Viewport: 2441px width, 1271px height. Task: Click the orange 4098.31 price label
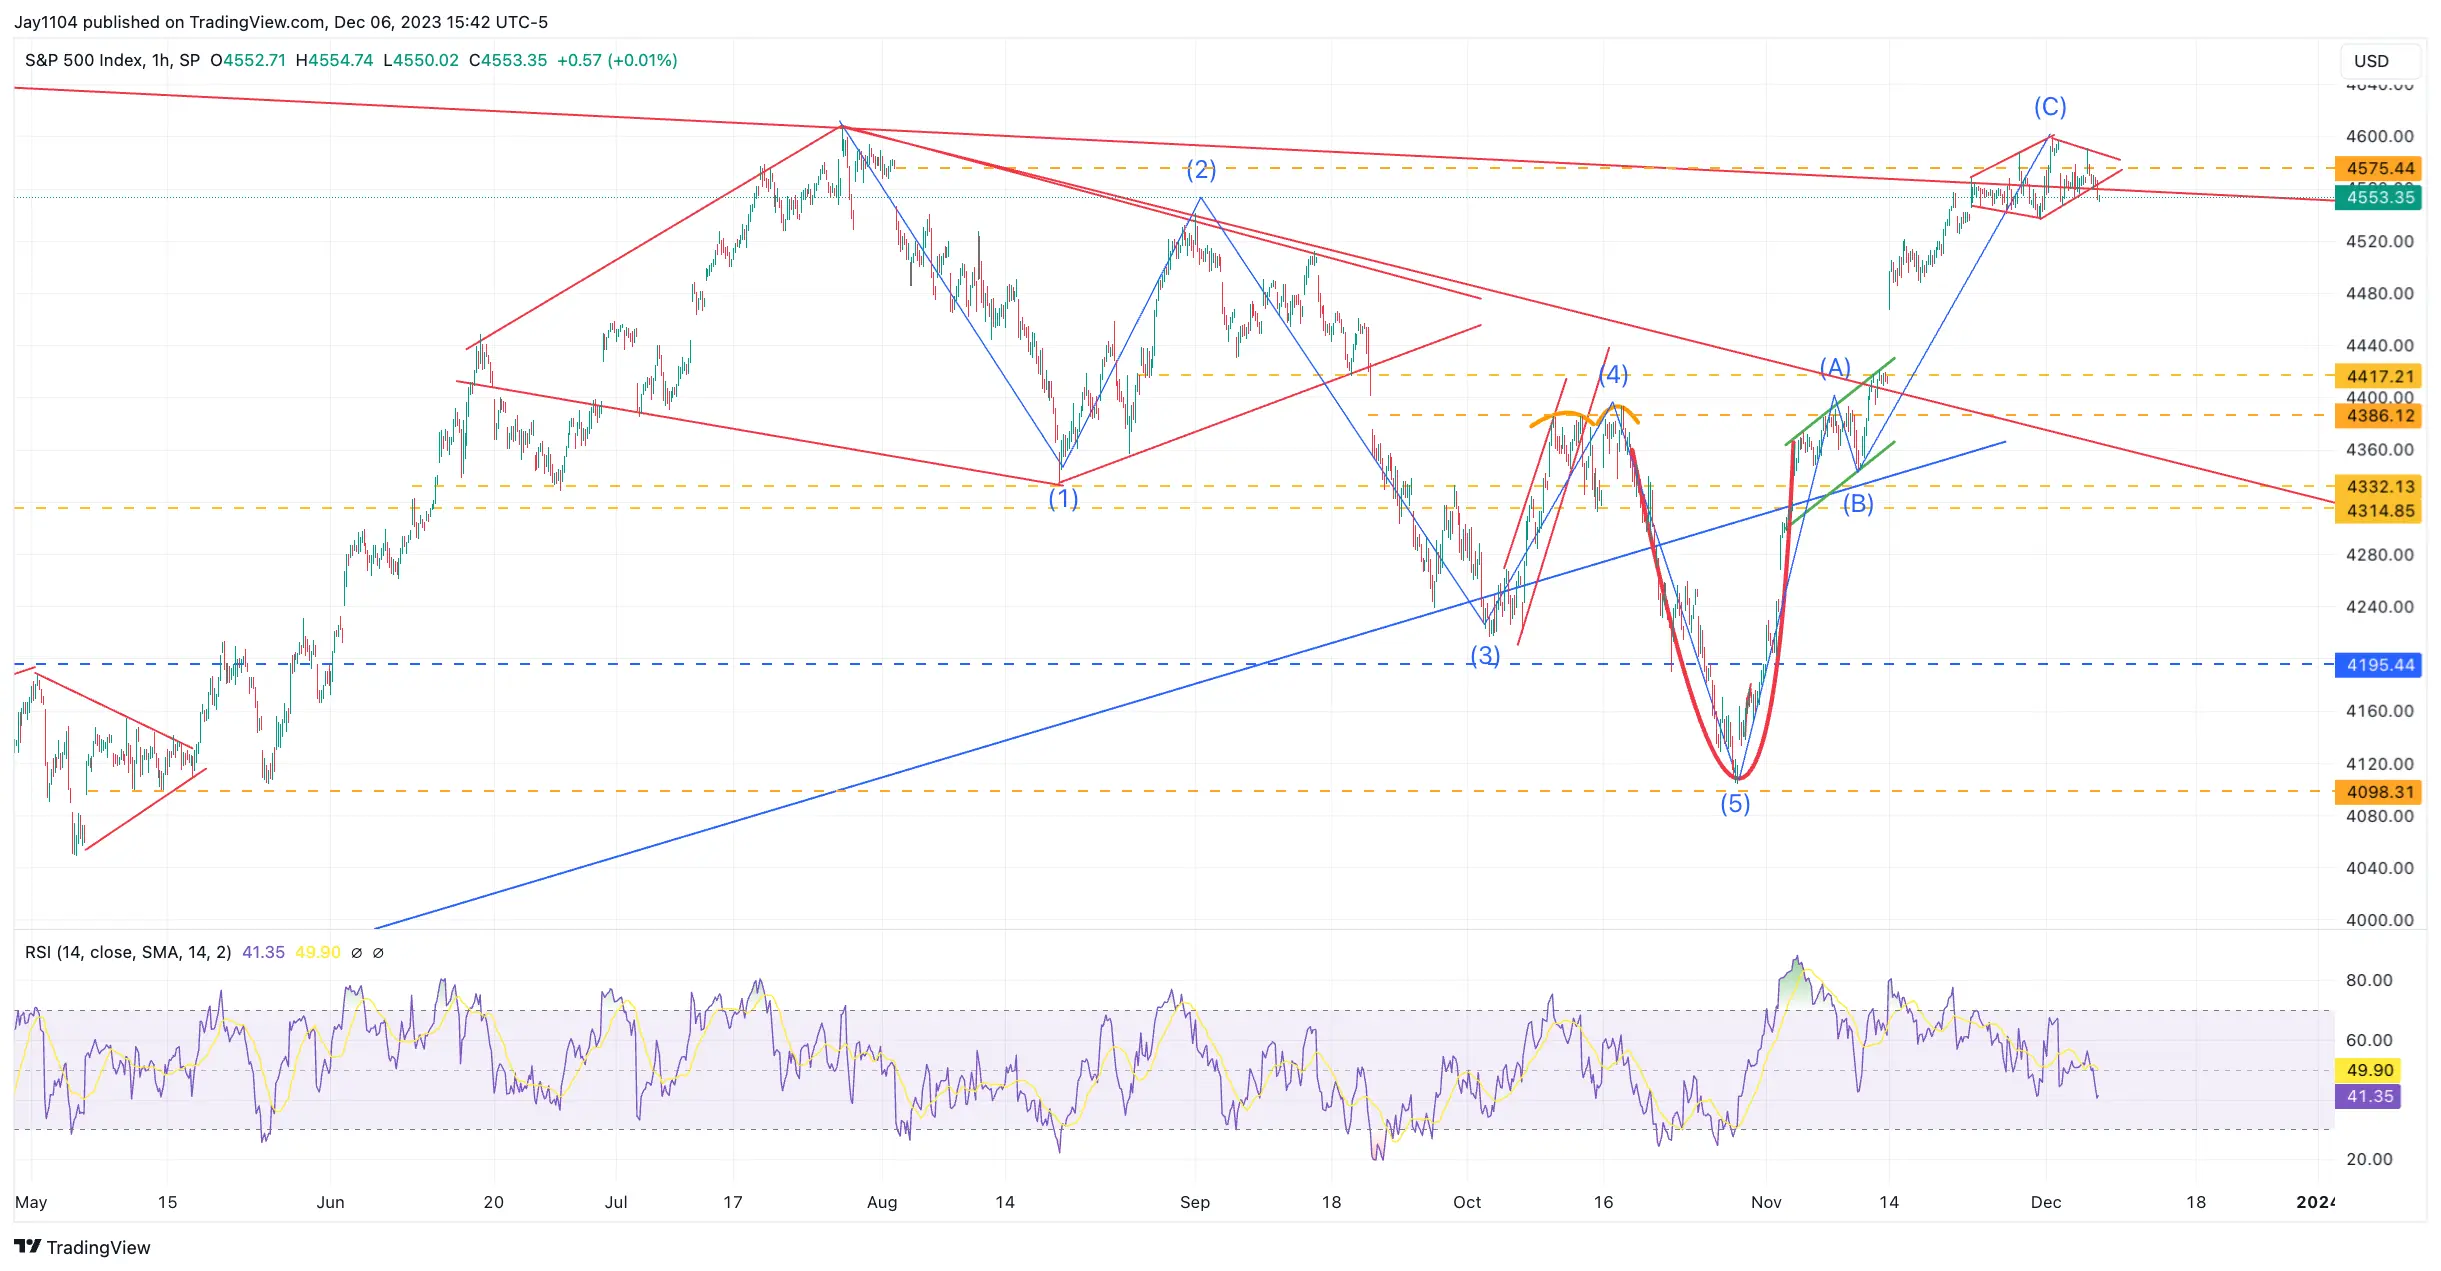click(x=2378, y=791)
